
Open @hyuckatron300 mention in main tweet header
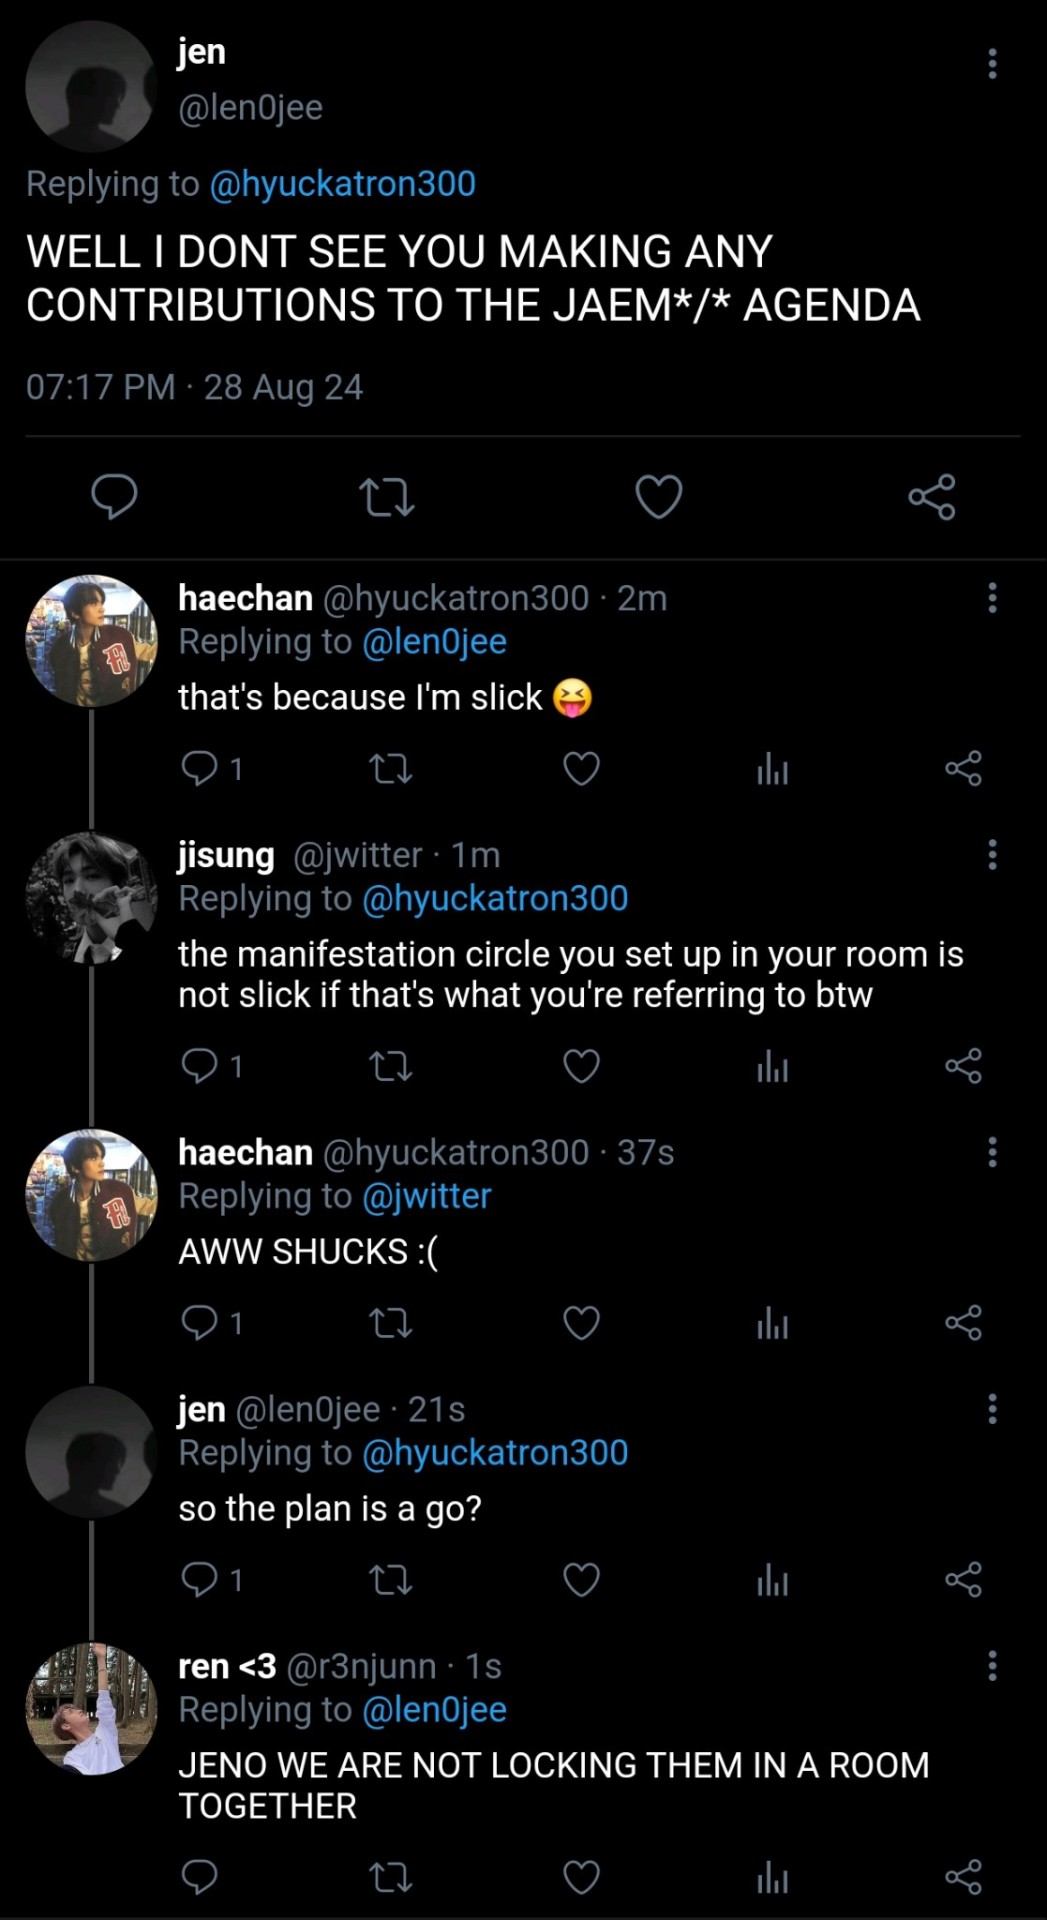coord(342,184)
